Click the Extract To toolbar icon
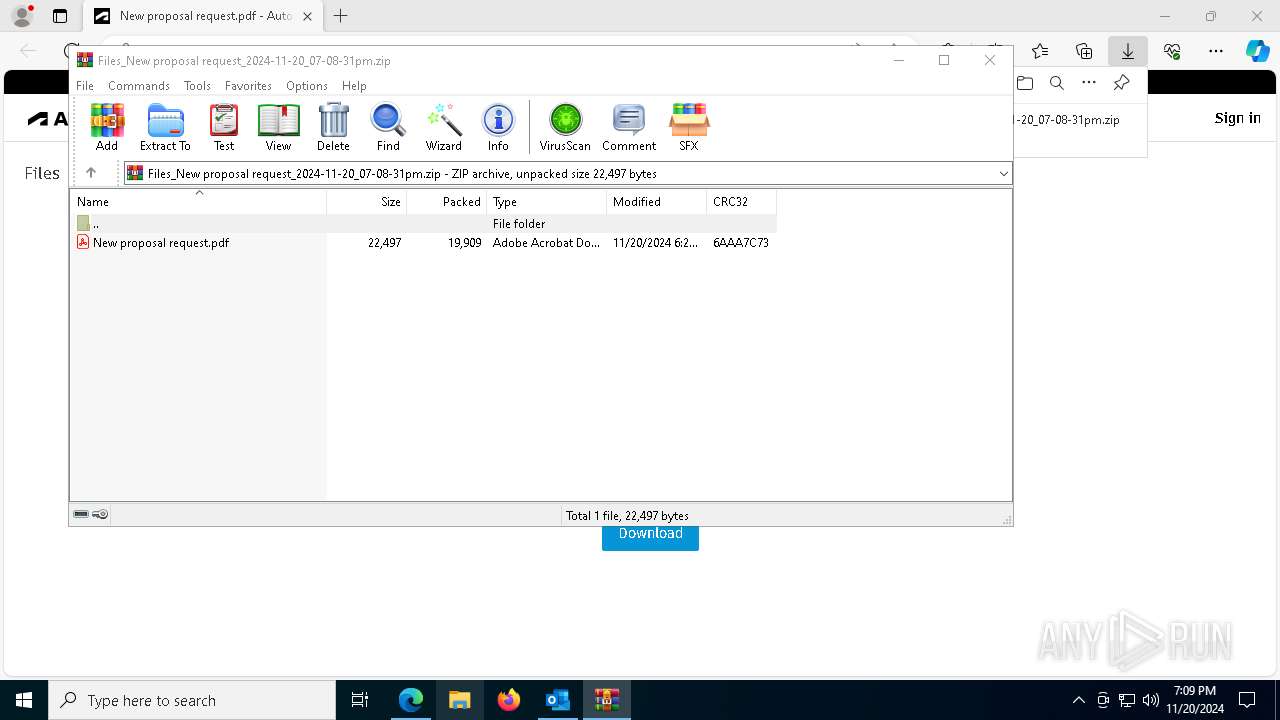Viewport: 1280px width, 720px height. [165, 127]
